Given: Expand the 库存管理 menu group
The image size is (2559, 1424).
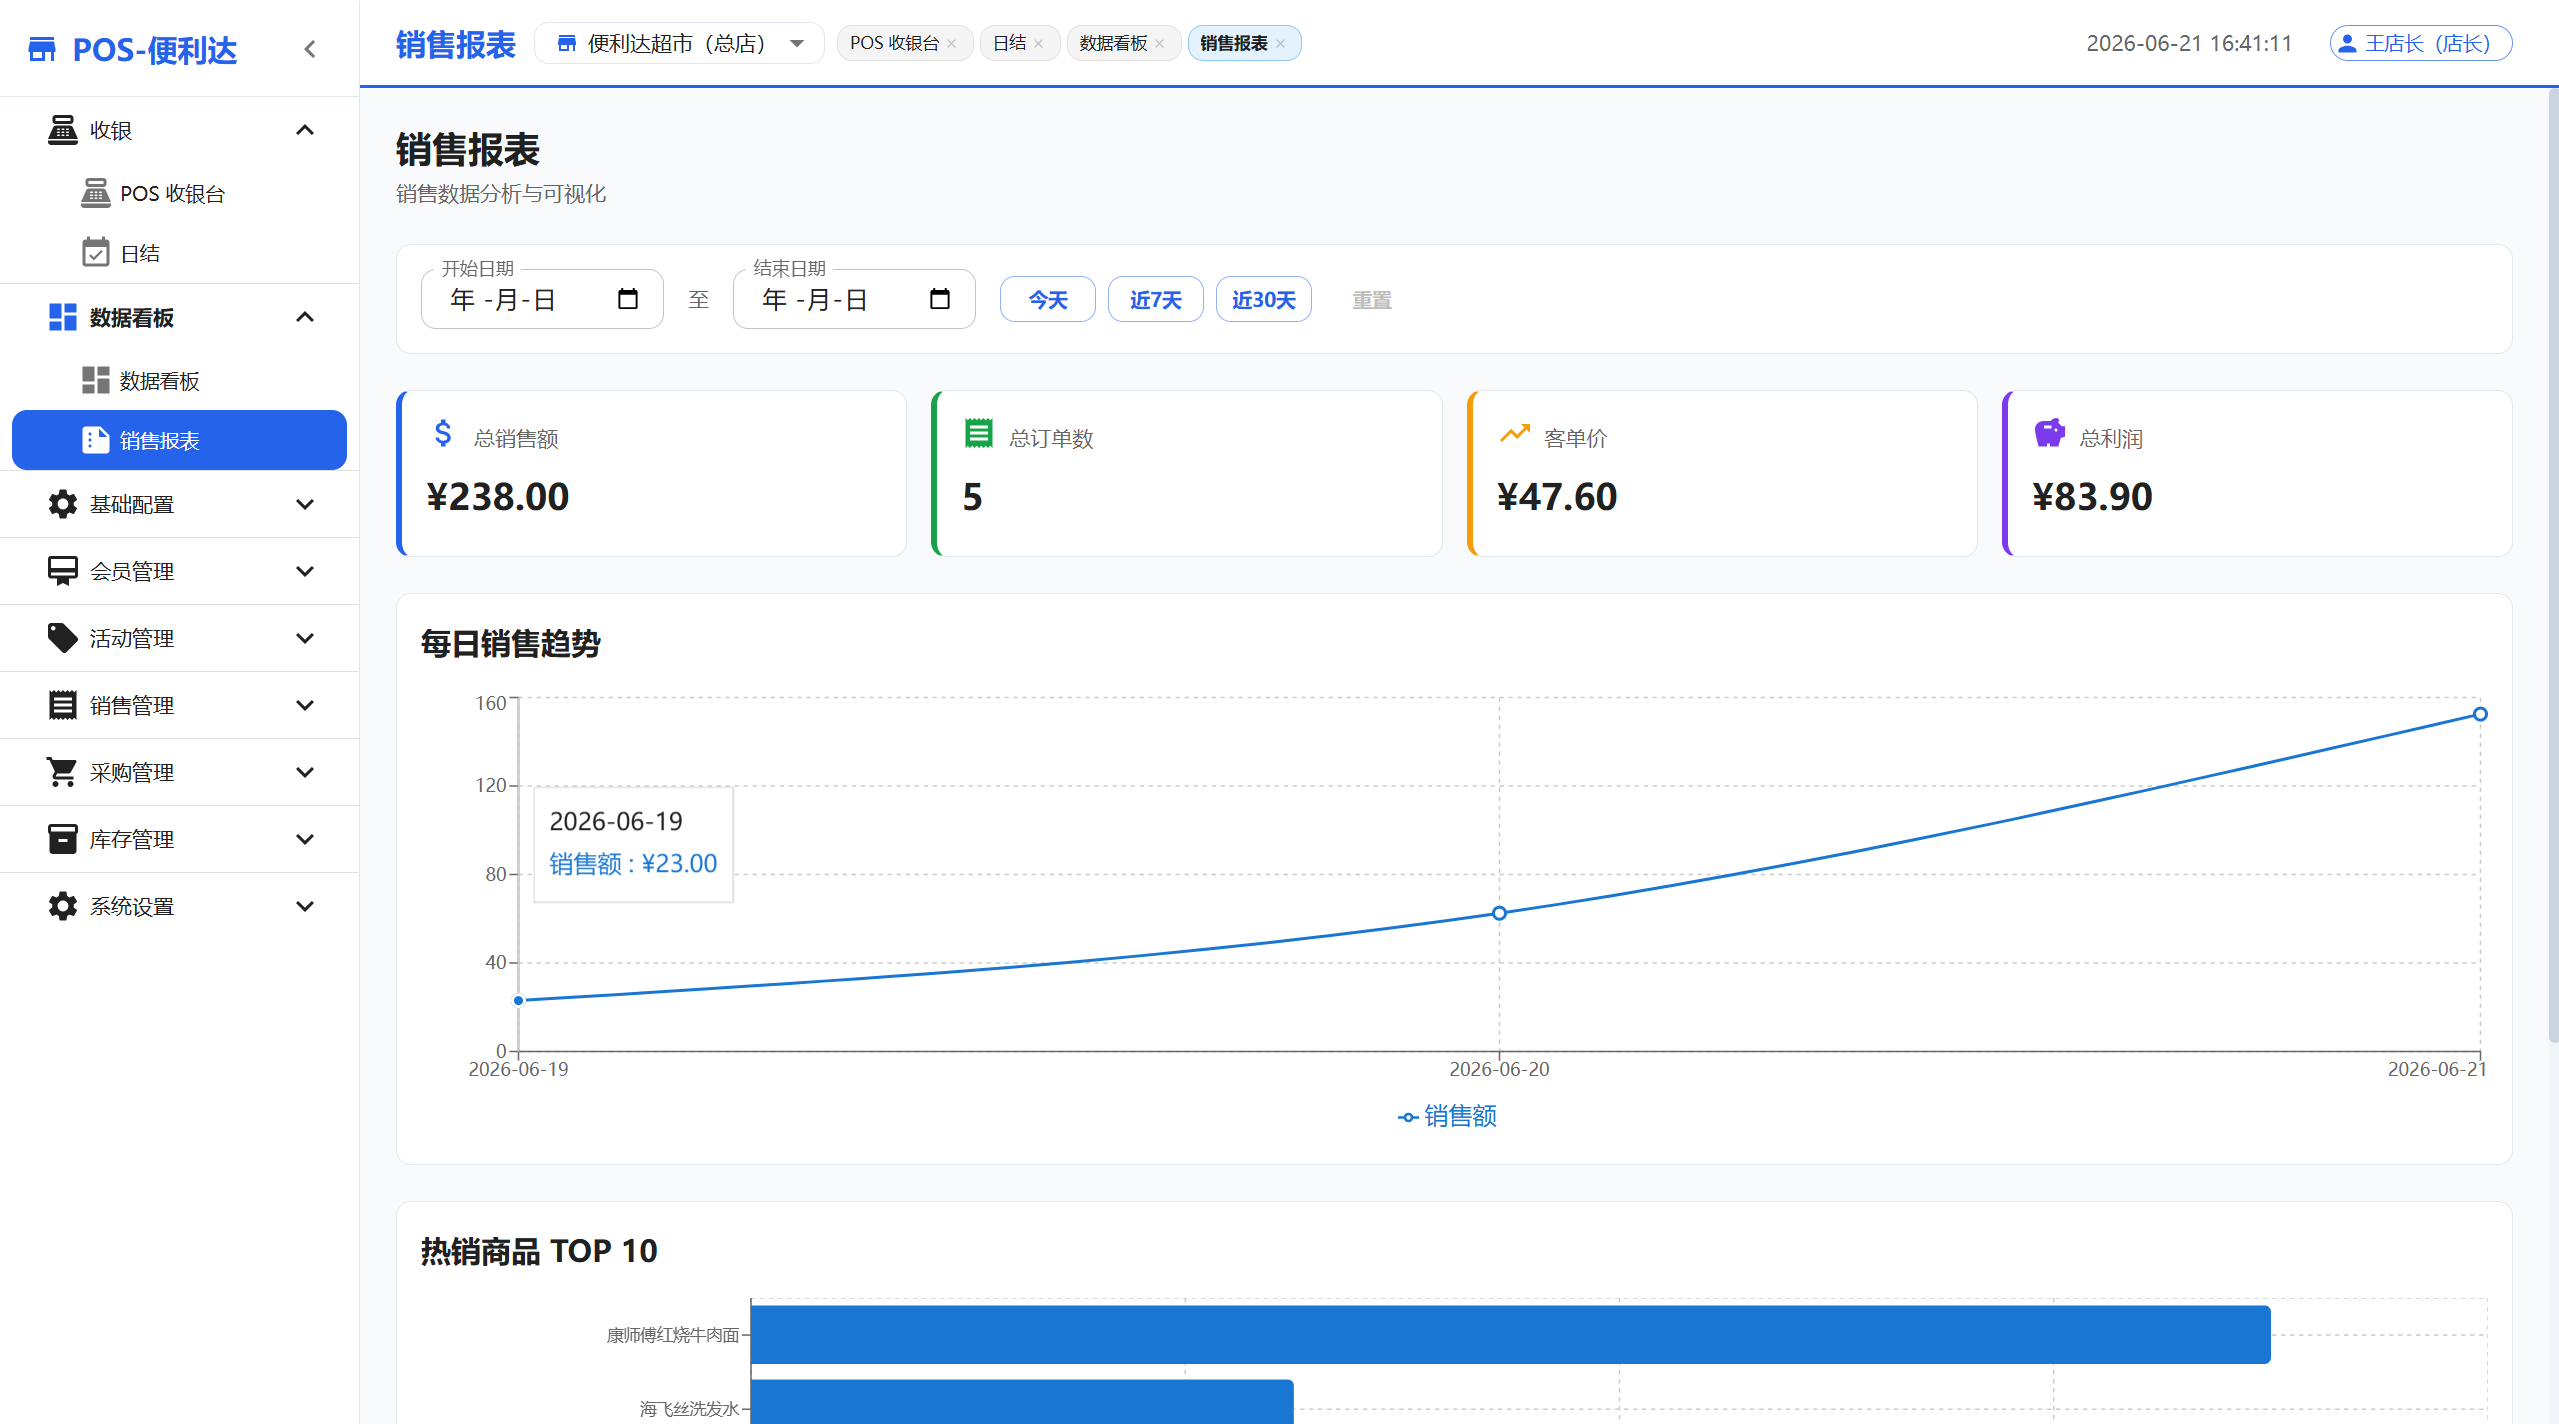Looking at the screenshot, I should tap(305, 839).
